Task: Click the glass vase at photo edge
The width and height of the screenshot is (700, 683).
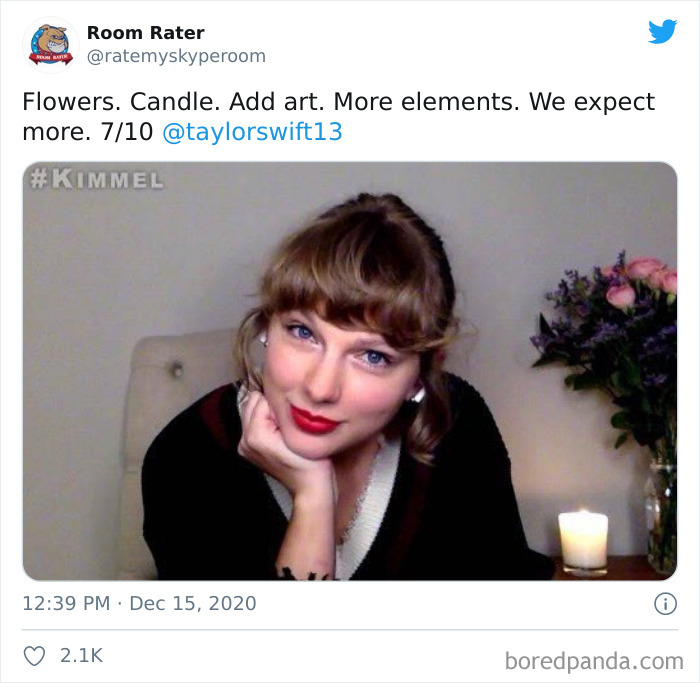Action: [661, 518]
